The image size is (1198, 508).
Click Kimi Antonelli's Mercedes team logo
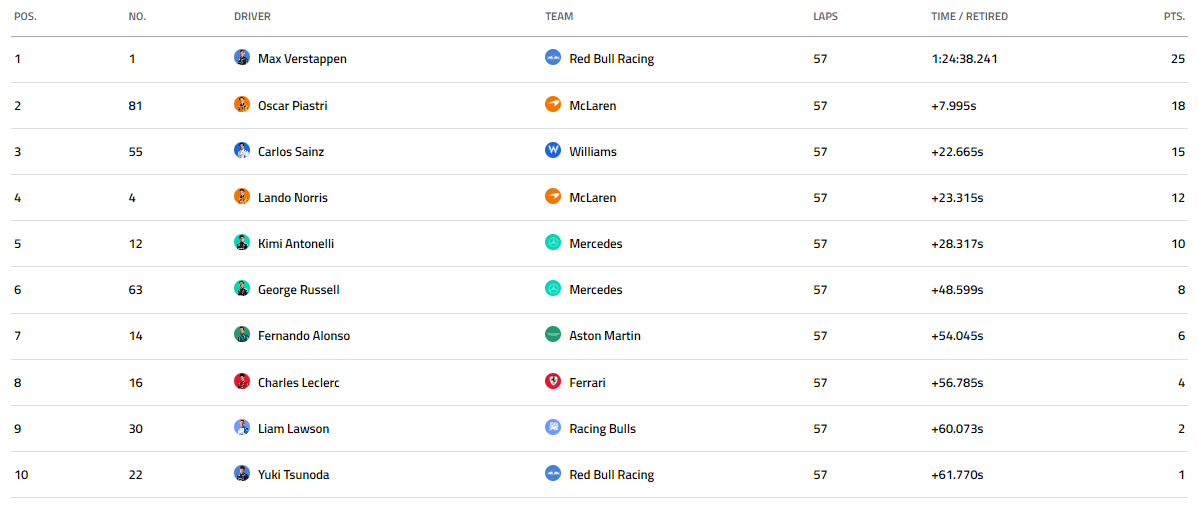click(553, 243)
